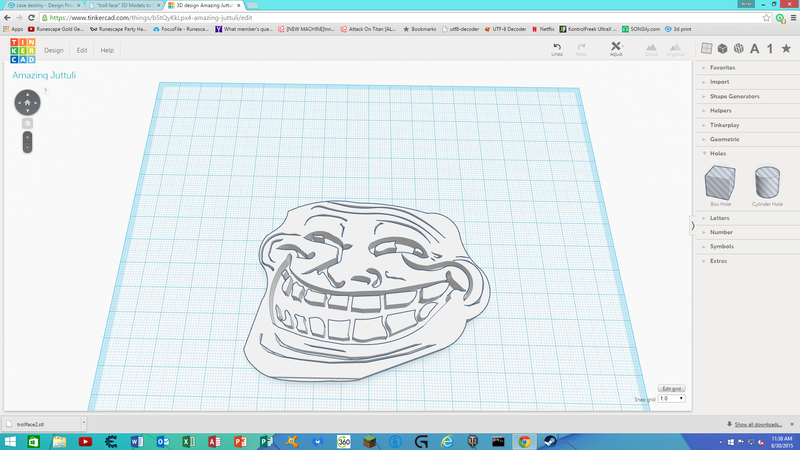
Task: Open the Design menu
Action: click(54, 50)
